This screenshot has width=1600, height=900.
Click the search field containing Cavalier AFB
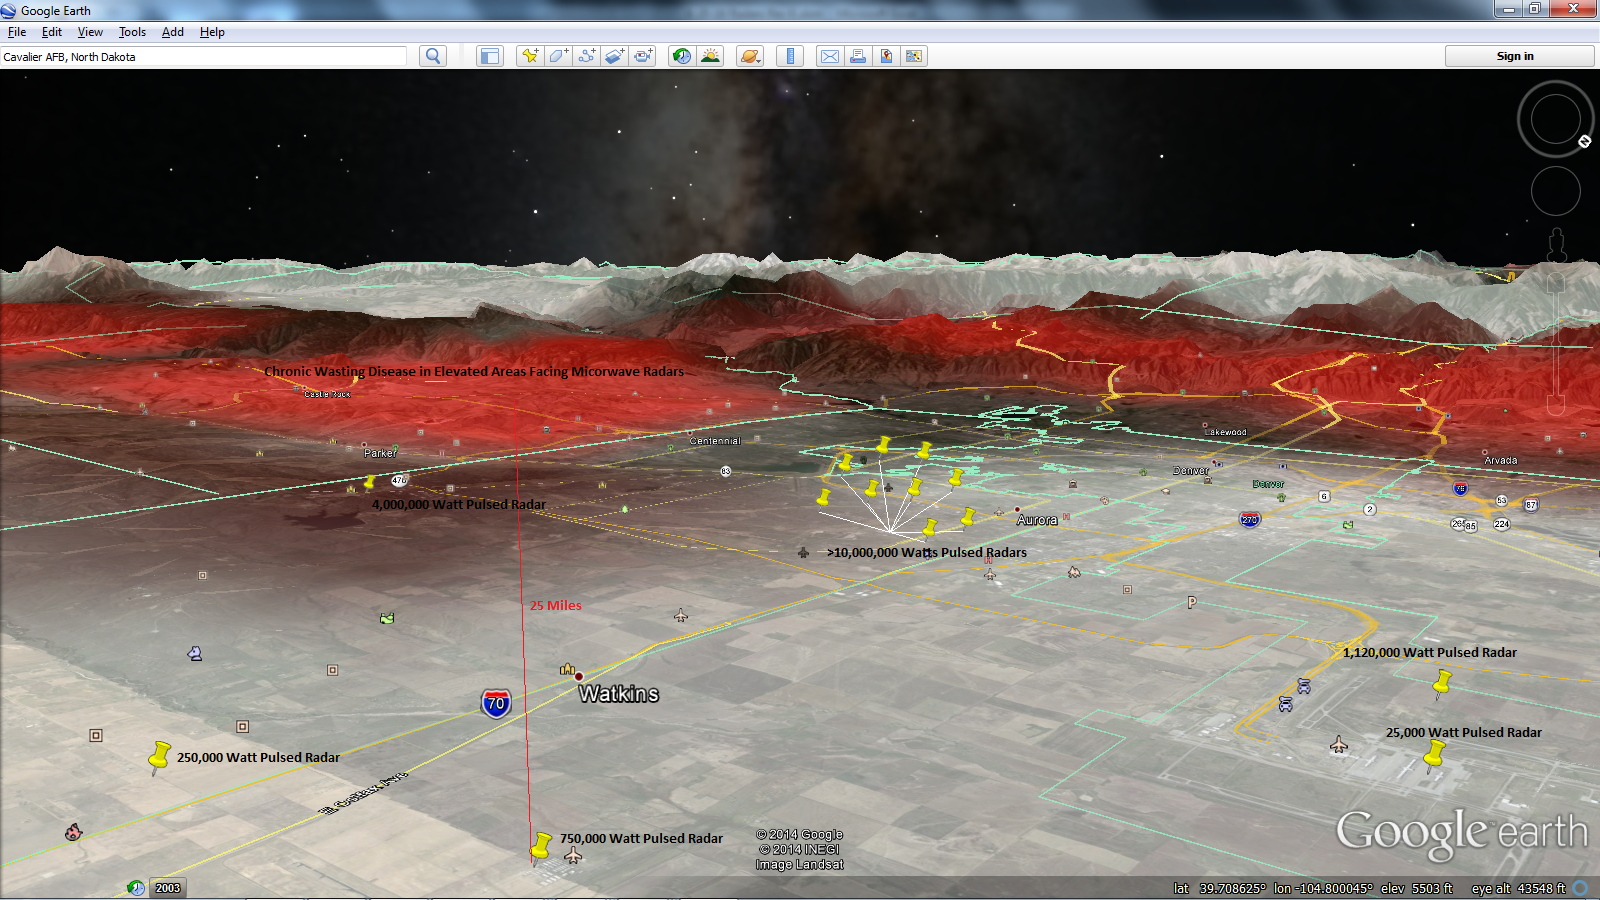(x=203, y=57)
